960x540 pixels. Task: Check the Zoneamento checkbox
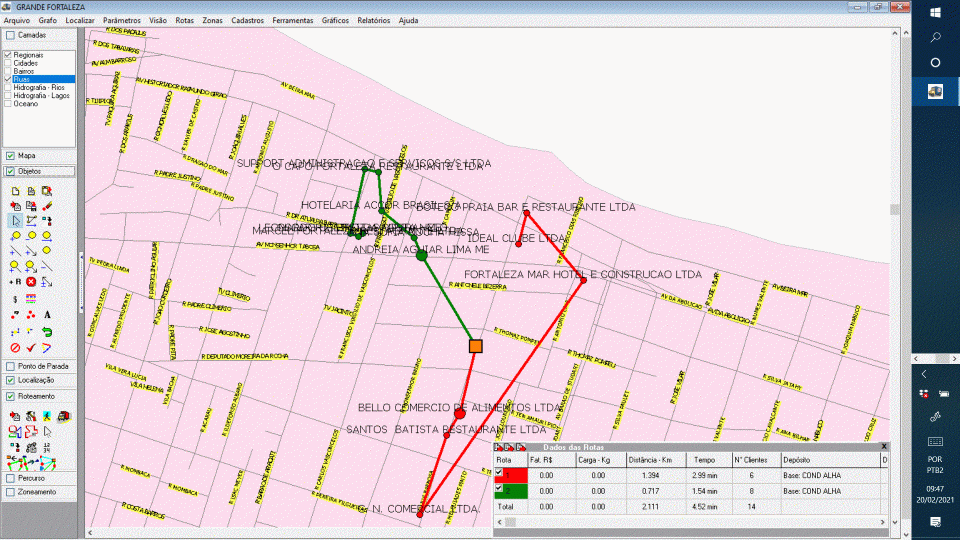click(x=10, y=492)
